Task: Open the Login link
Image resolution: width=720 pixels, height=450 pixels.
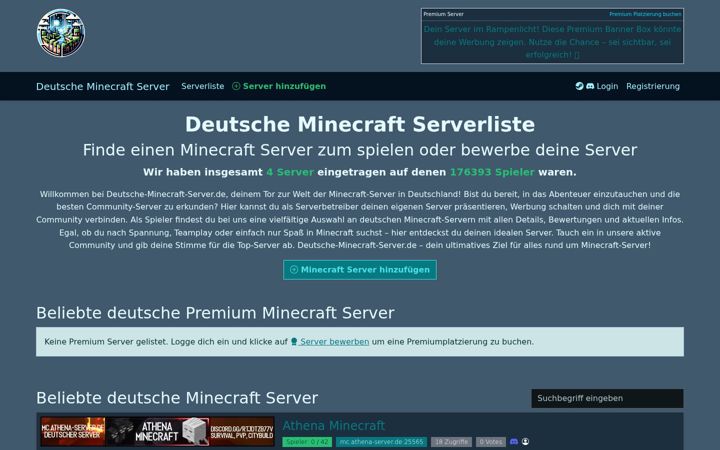Action: 607,86
